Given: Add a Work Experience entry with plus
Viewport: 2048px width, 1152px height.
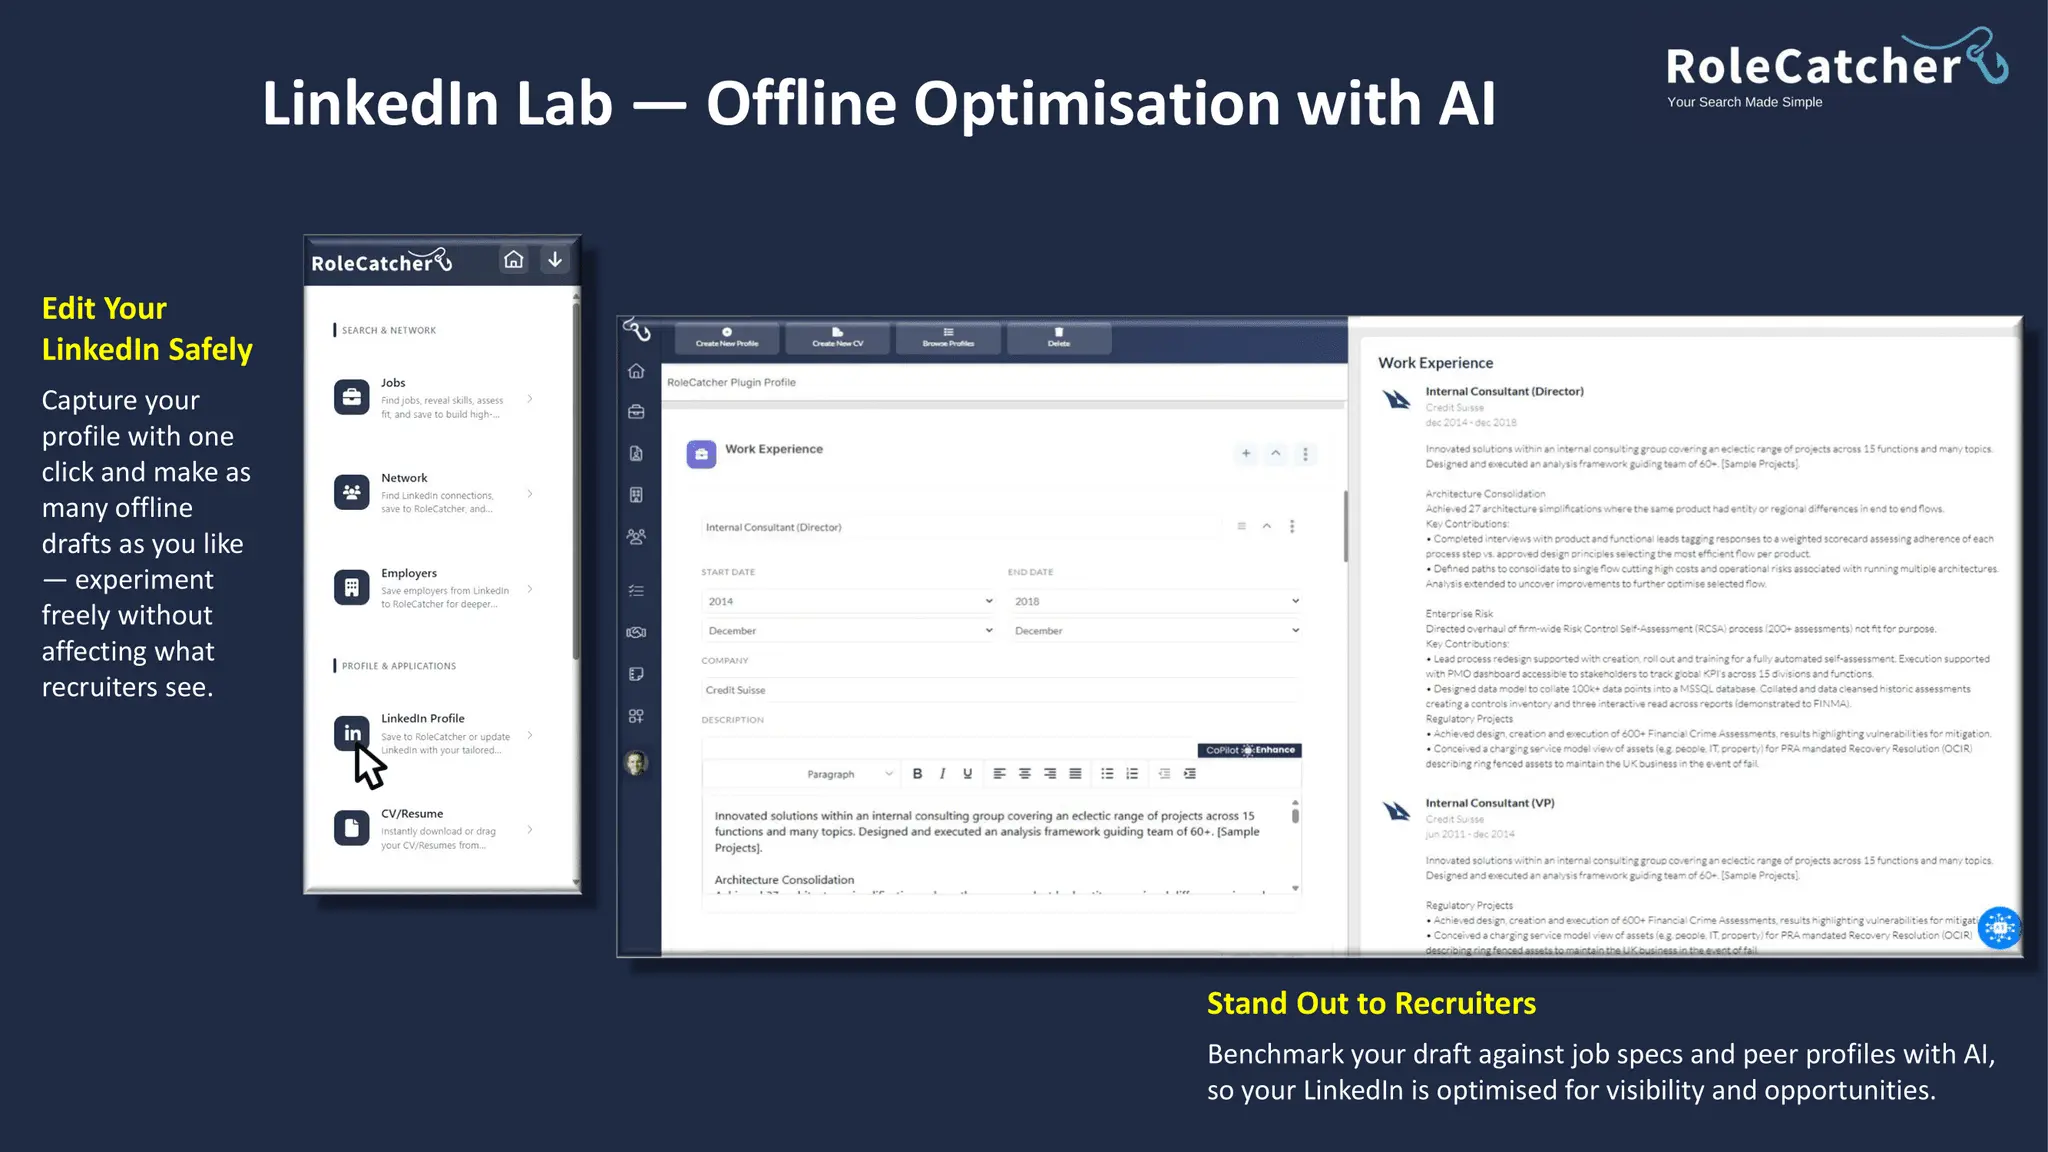Looking at the screenshot, I should click(x=1246, y=454).
